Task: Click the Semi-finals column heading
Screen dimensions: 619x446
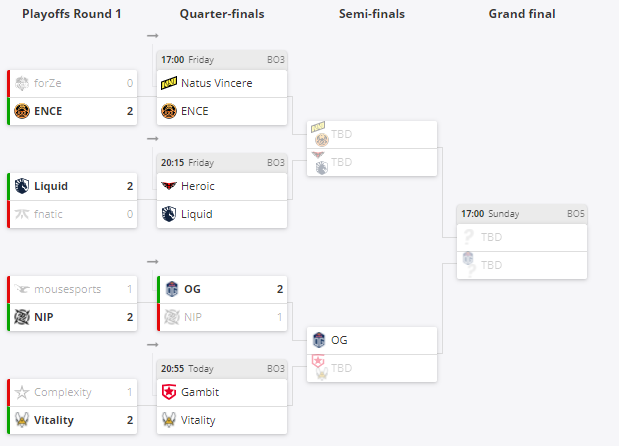Action: [371, 14]
